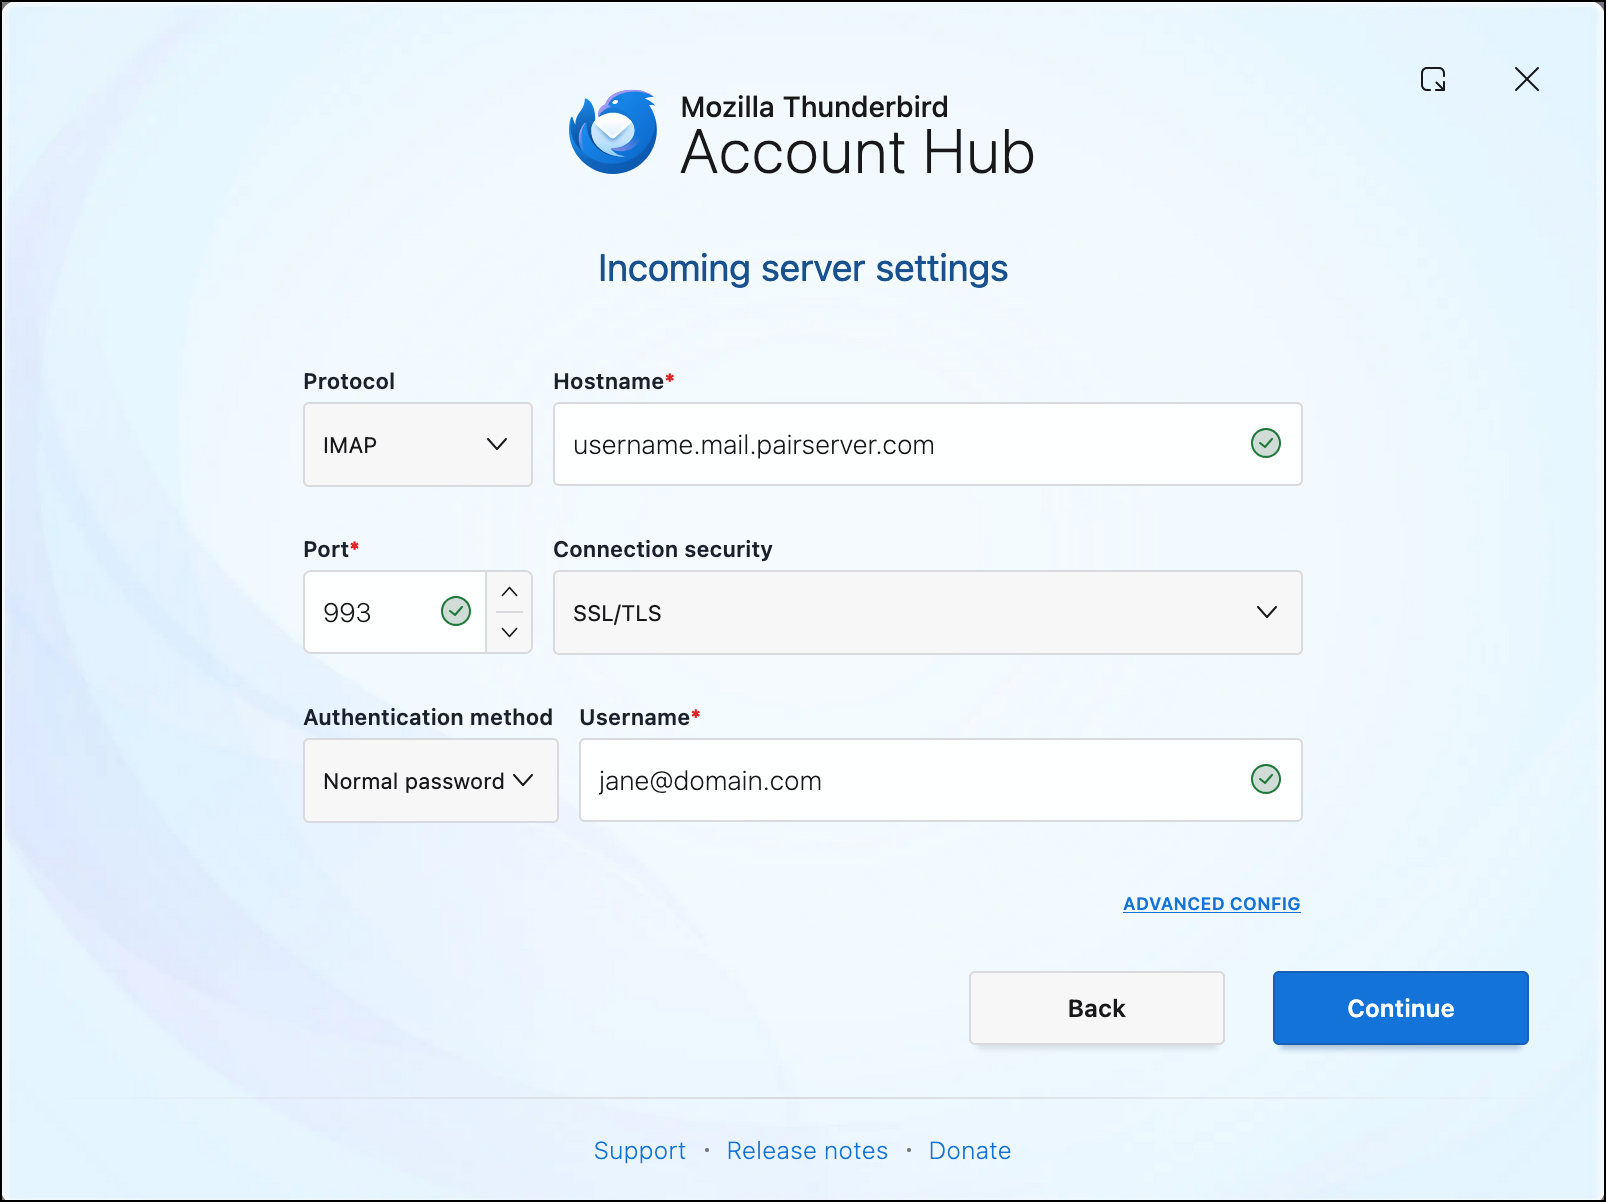The image size is (1606, 1202).
Task: Open the Donate link
Action: [970, 1151]
